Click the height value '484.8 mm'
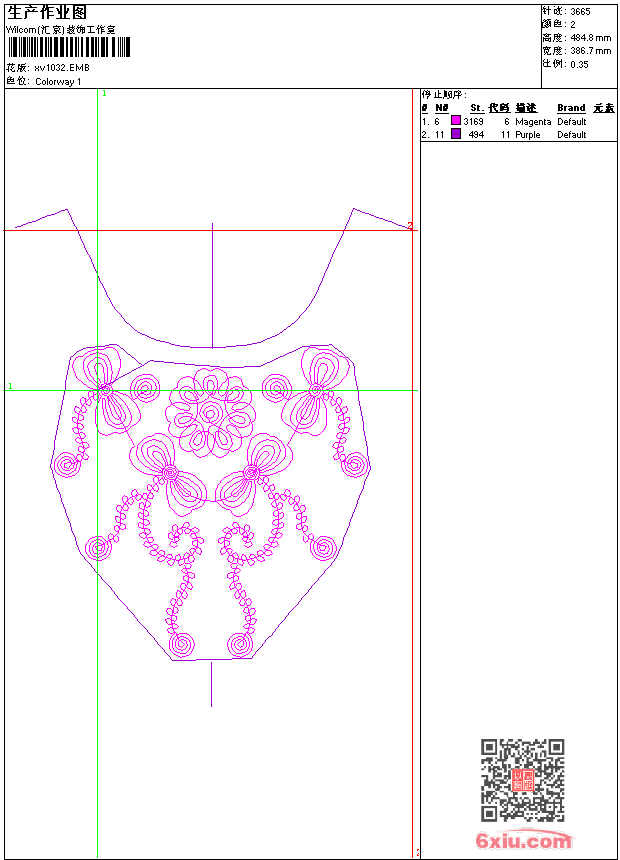This screenshot has width=620, height=860. point(590,38)
